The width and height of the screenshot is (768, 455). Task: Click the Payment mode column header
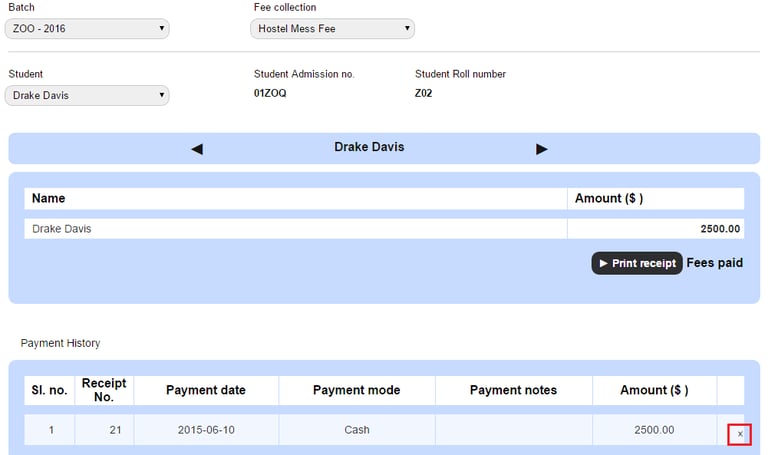pyautogui.click(x=356, y=390)
